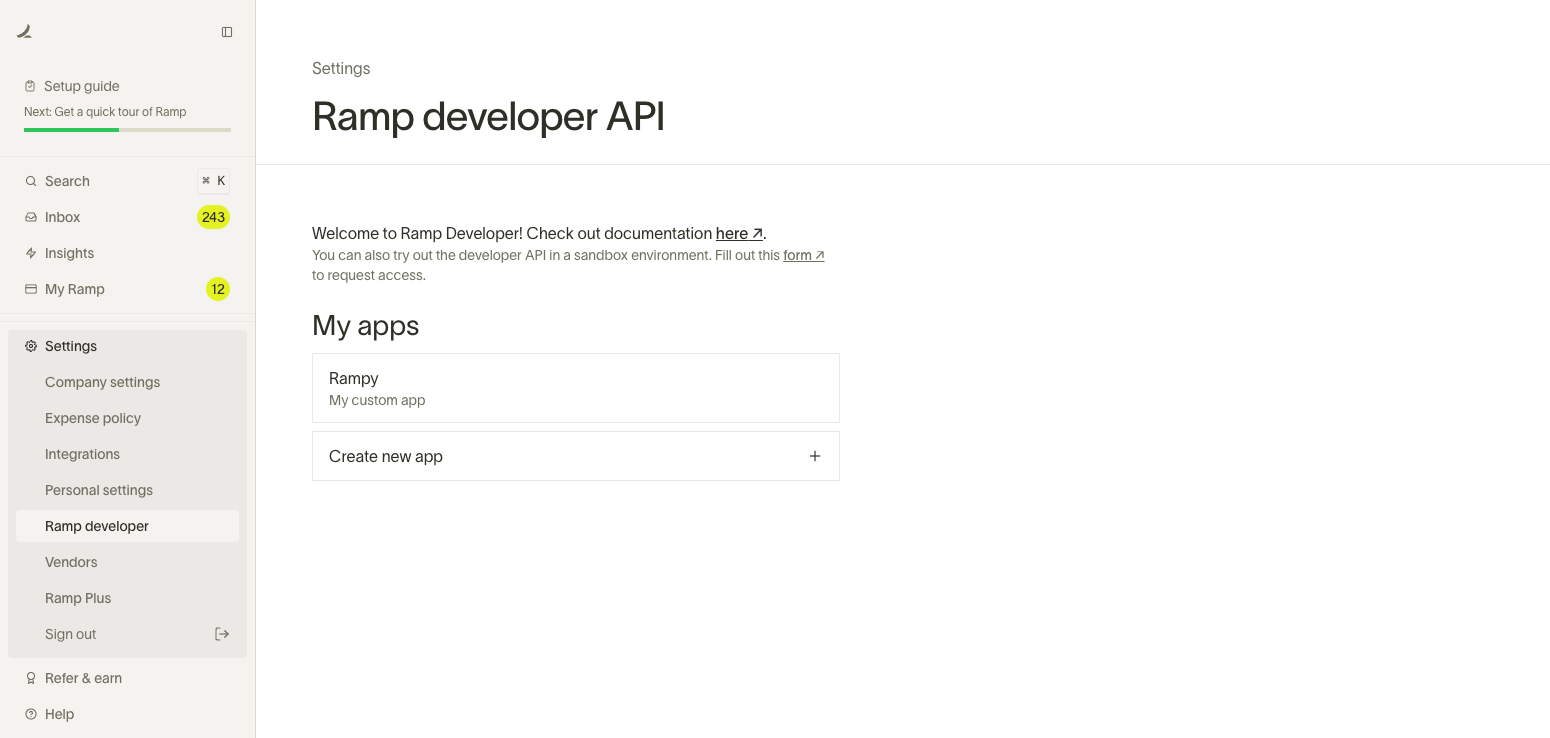Sign out using the exit arrow icon
The height and width of the screenshot is (738, 1550).
pyautogui.click(x=222, y=633)
